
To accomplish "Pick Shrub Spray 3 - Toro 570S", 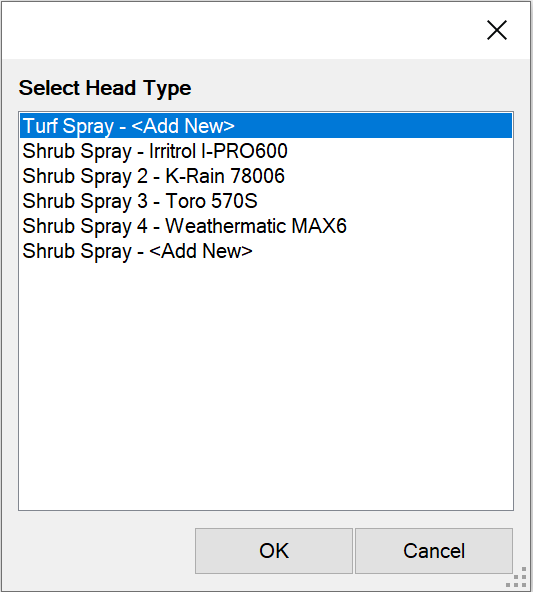I will point(266,201).
